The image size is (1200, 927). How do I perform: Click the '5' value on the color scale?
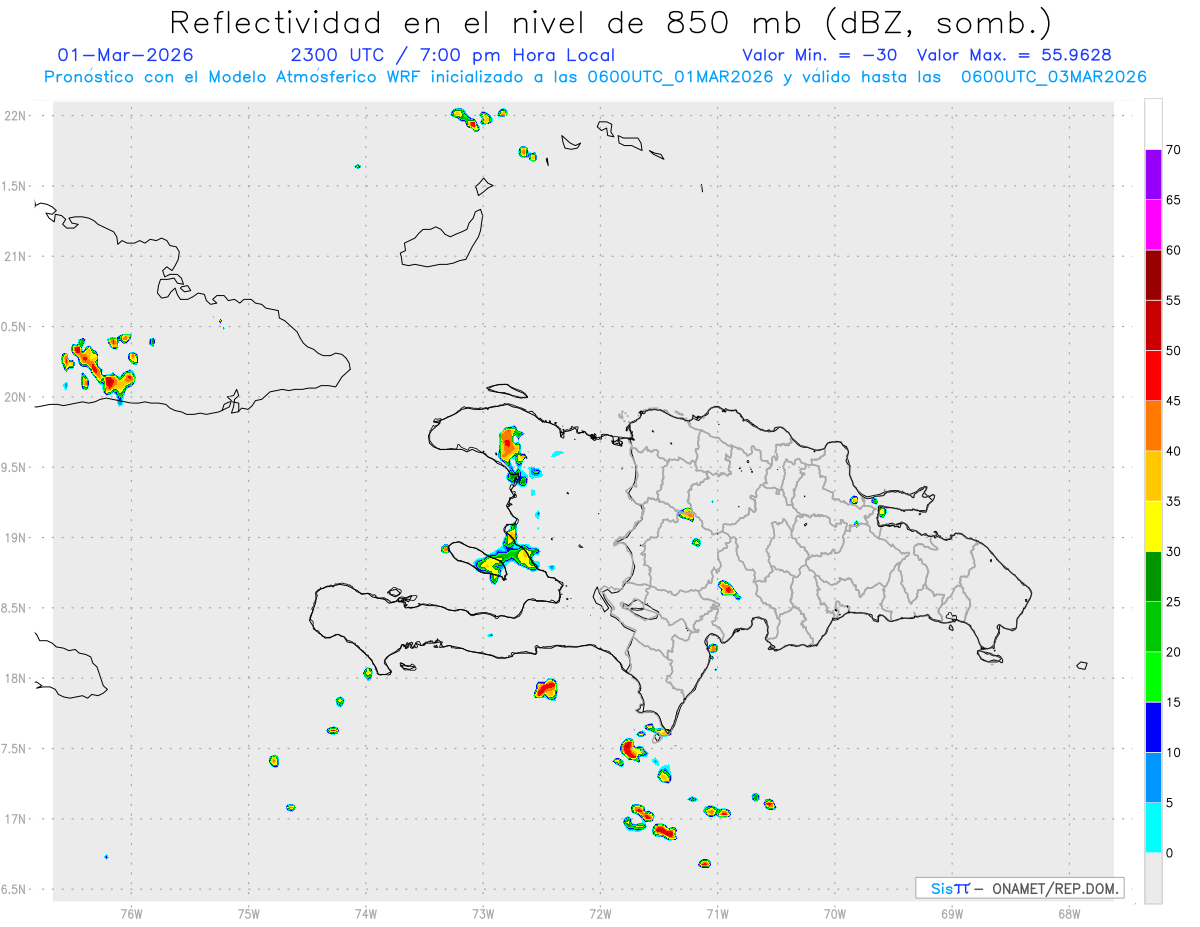tap(1170, 803)
